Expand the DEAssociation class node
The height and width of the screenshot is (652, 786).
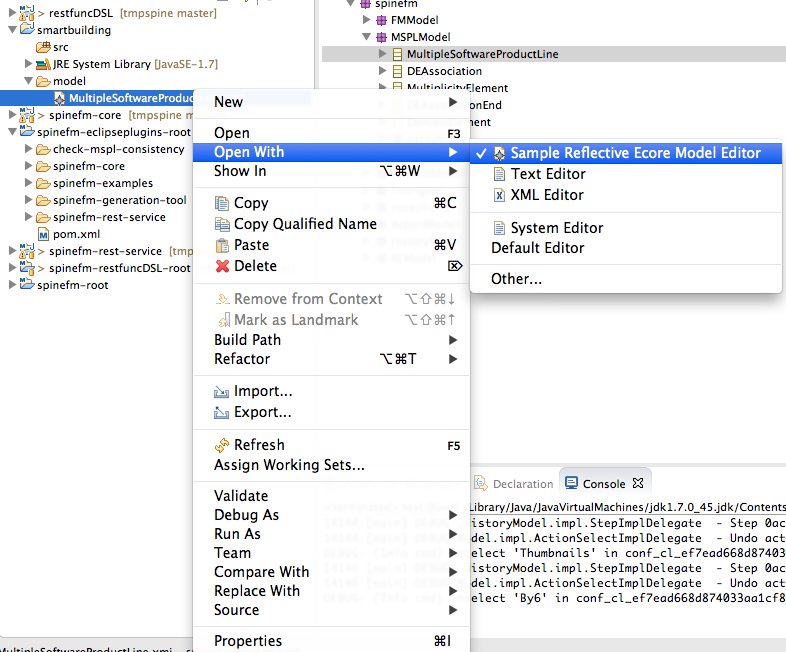click(x=382, y=71)
